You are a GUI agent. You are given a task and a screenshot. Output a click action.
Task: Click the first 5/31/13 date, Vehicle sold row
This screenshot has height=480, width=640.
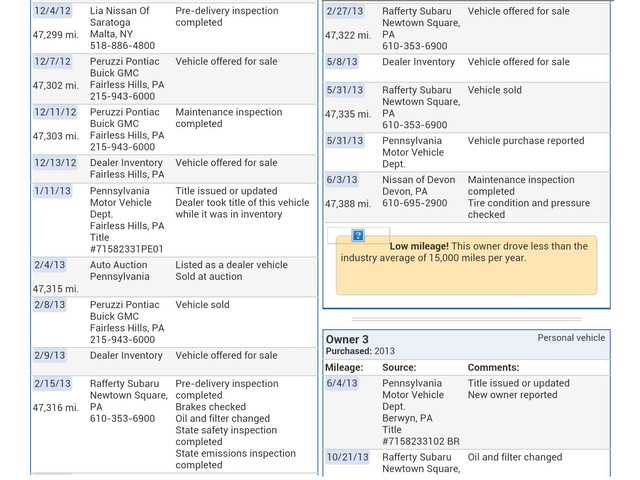point(344,90)
